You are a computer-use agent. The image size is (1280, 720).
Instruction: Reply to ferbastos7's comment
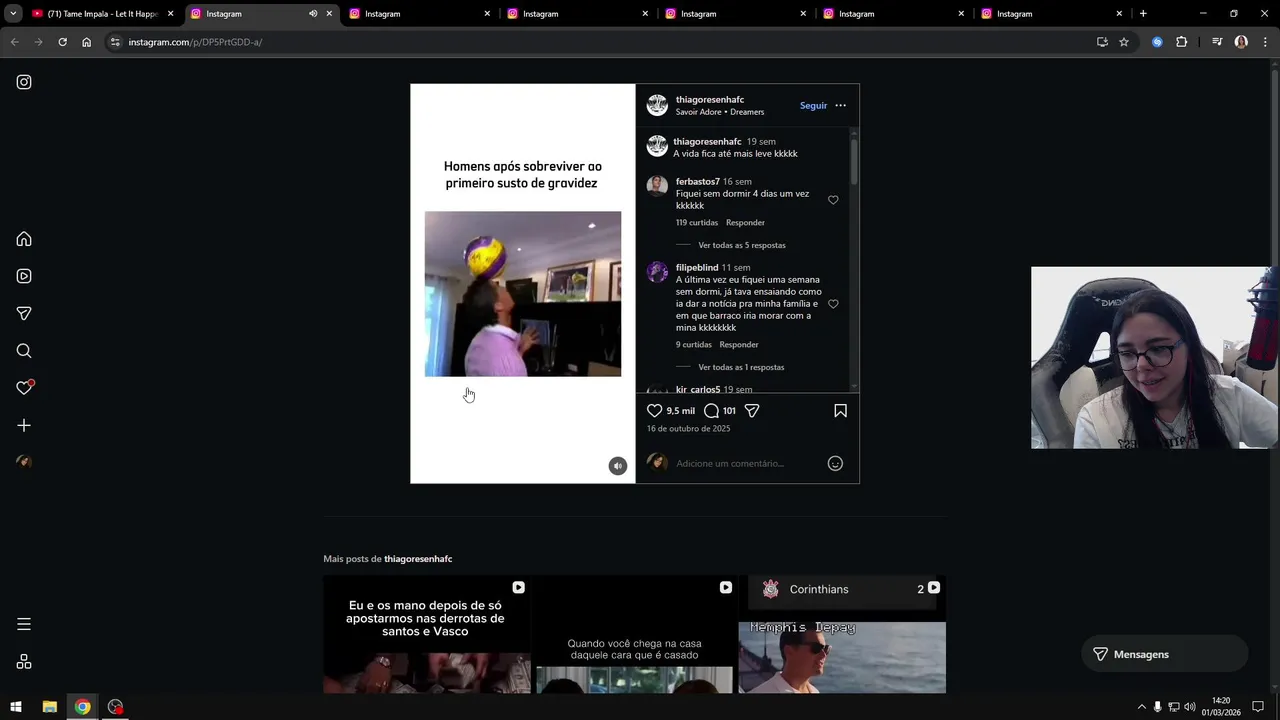(745, 223)
